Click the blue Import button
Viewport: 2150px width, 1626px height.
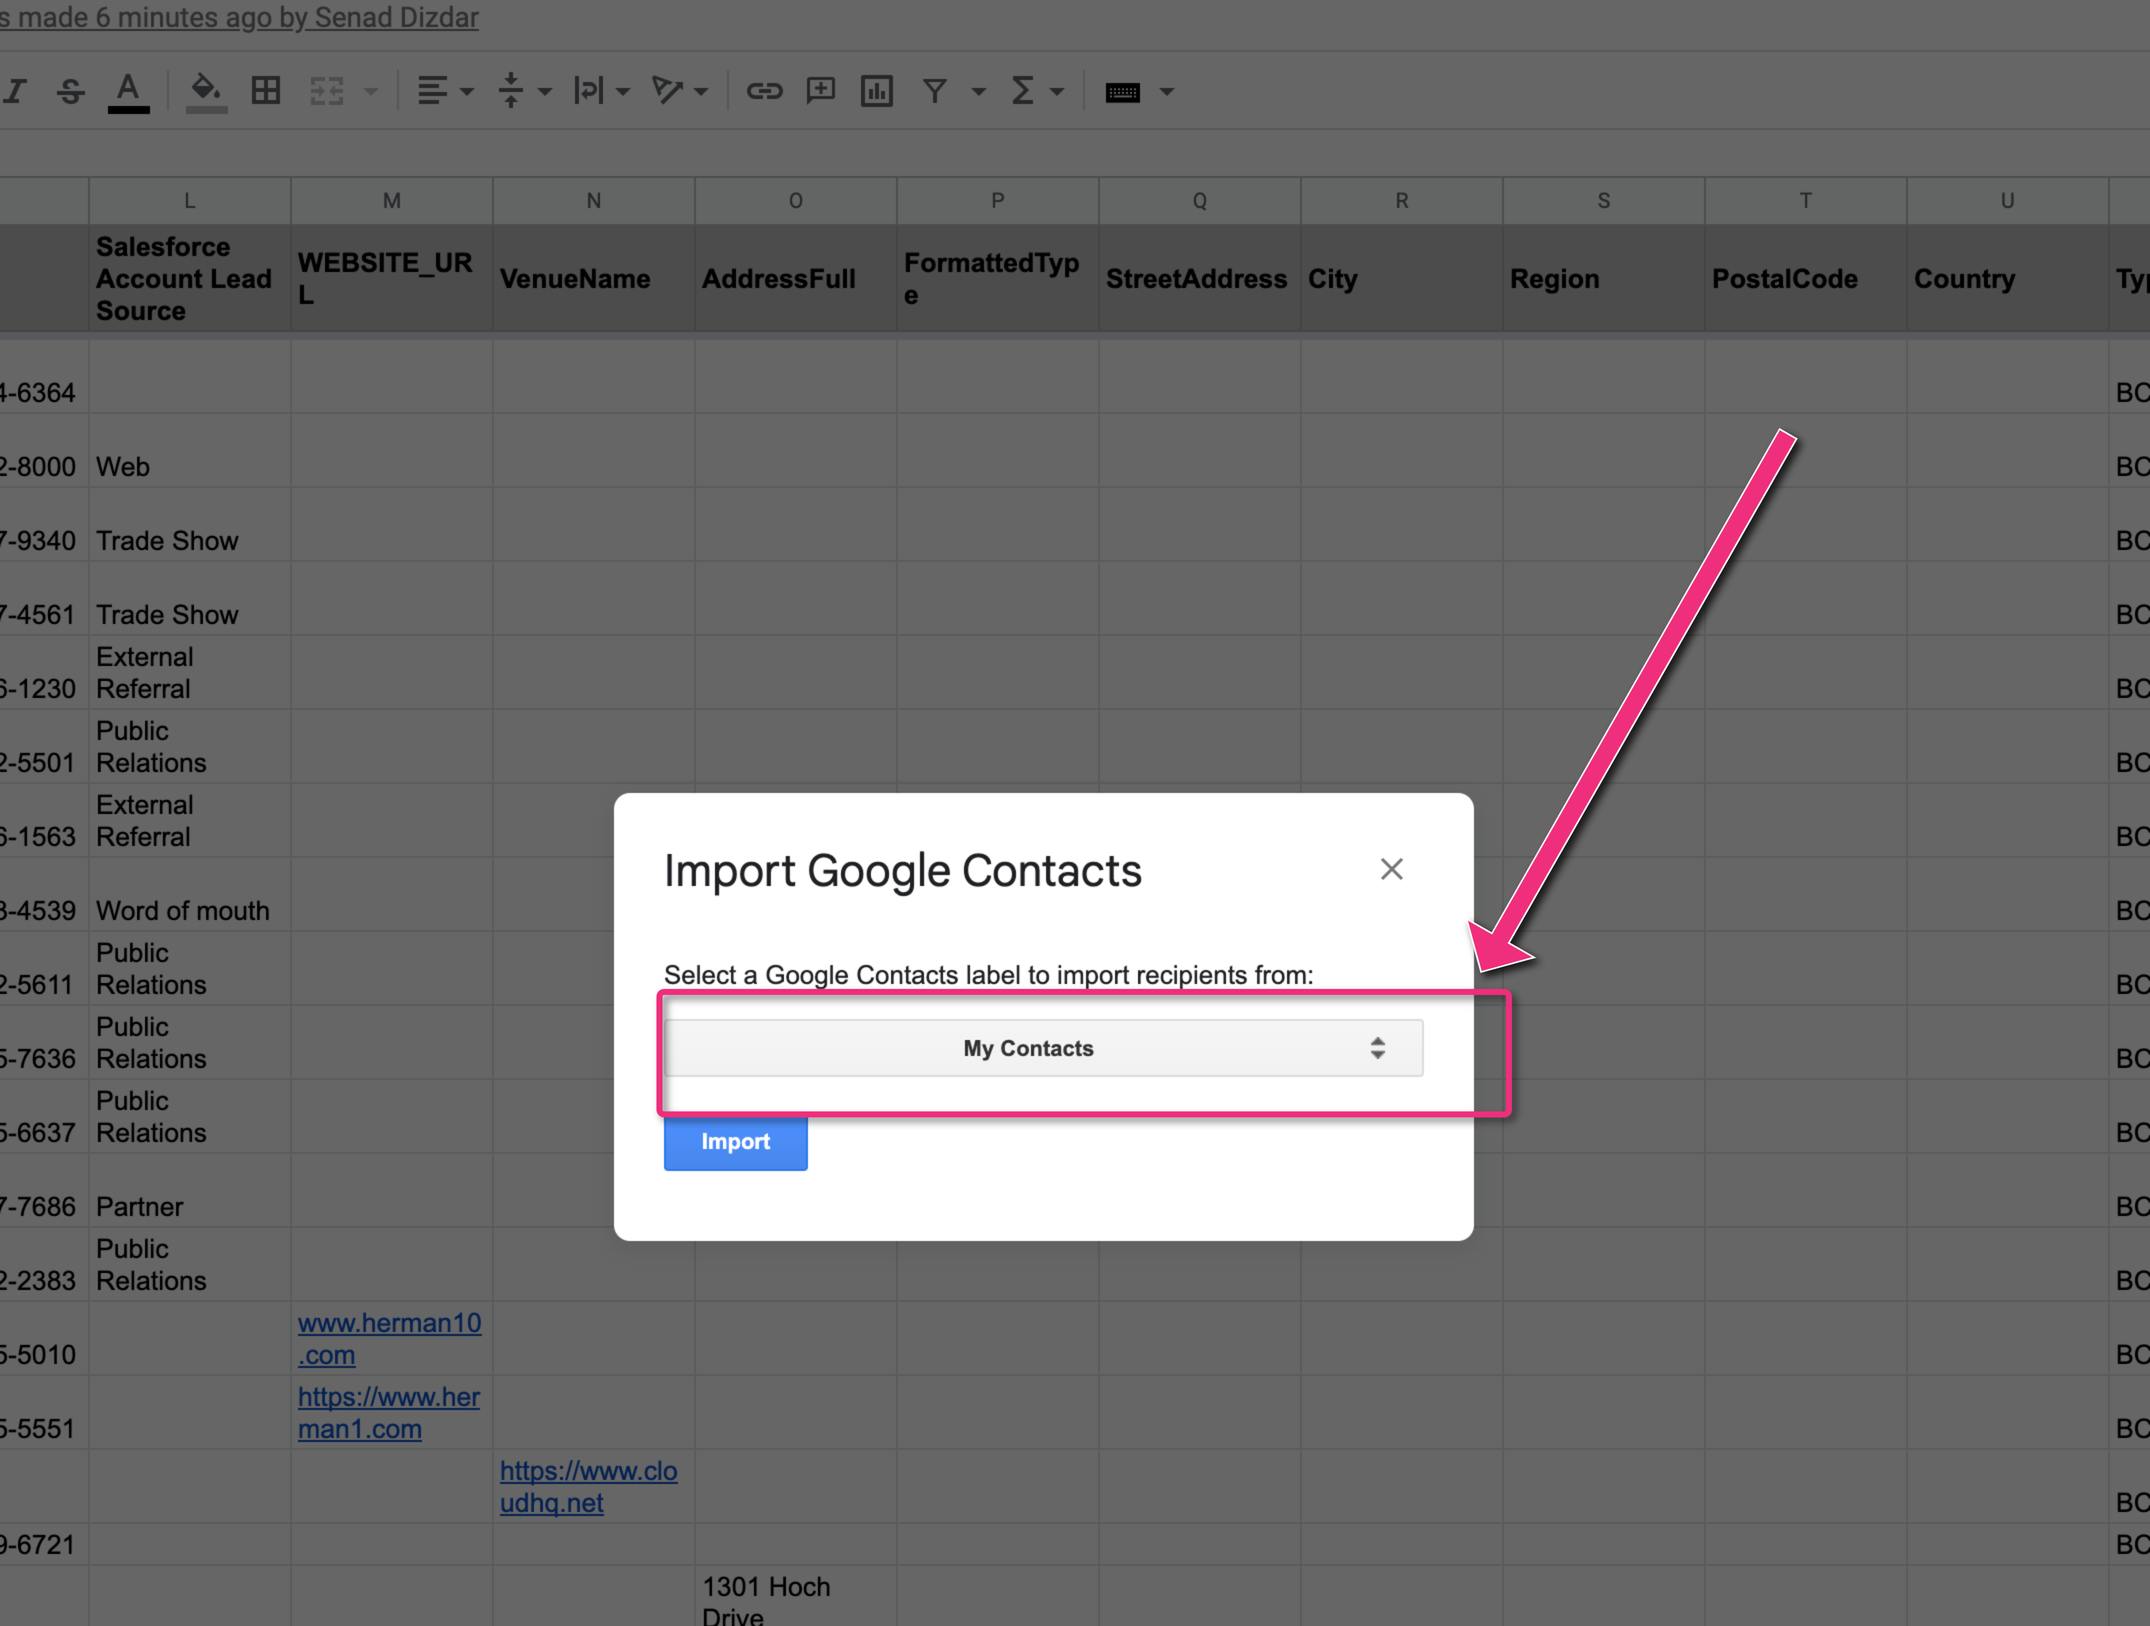(735, 1142)
